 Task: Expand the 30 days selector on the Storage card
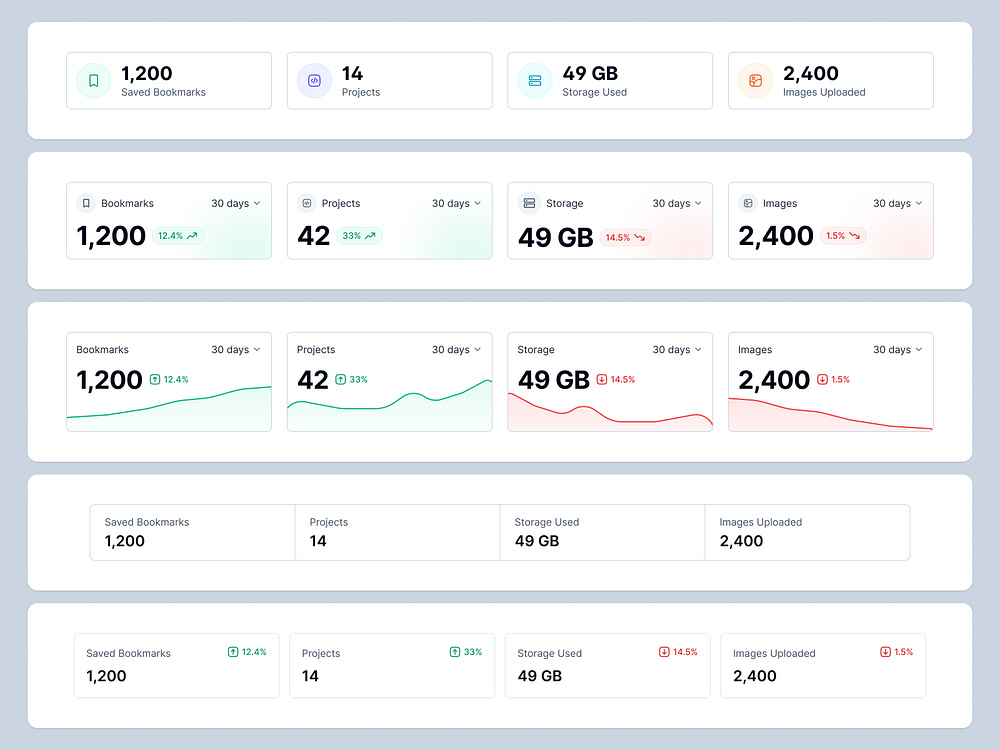(x=677, y=203)
